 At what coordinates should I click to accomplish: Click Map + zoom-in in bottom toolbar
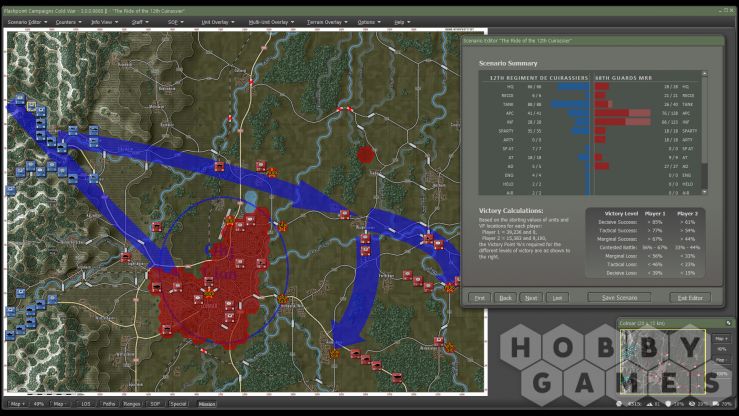coord(17,404)
